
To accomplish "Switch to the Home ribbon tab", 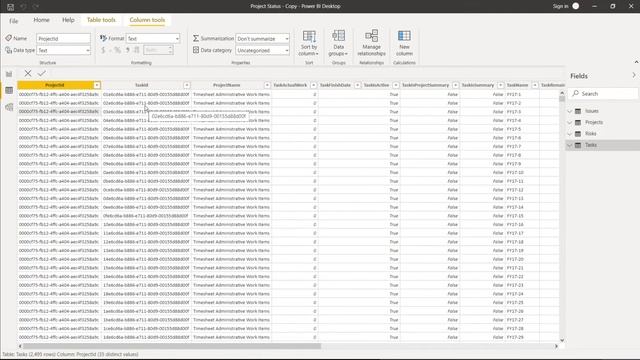I will click(41, 20).
